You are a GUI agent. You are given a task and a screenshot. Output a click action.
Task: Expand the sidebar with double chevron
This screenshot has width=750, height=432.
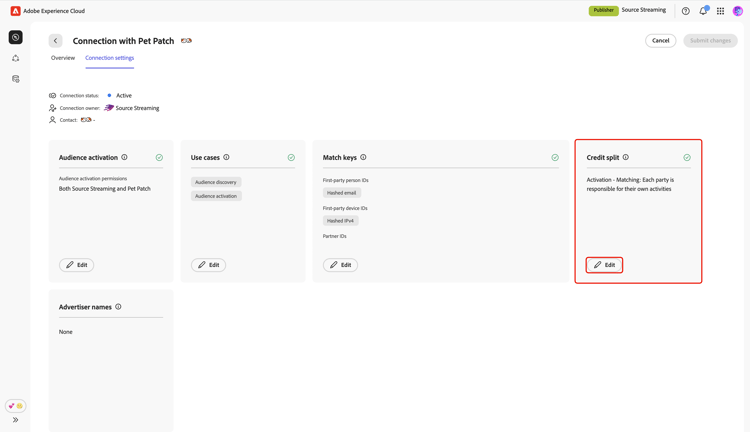pos(15,420)
